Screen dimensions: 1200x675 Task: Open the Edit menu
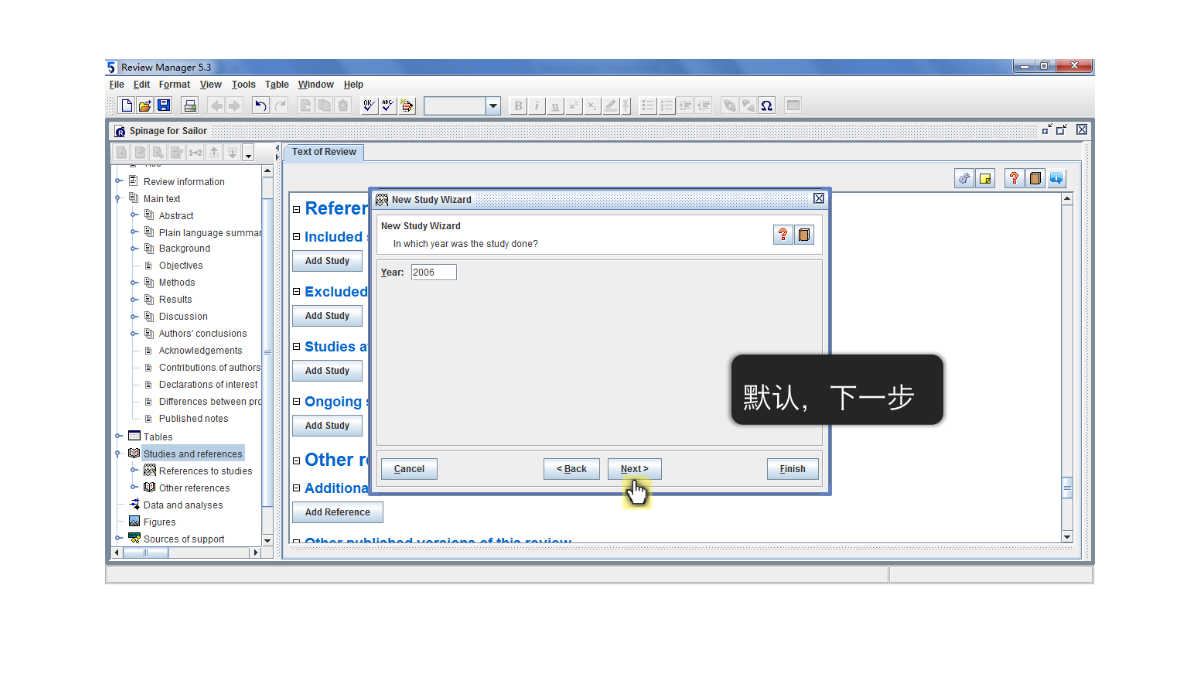142,85
